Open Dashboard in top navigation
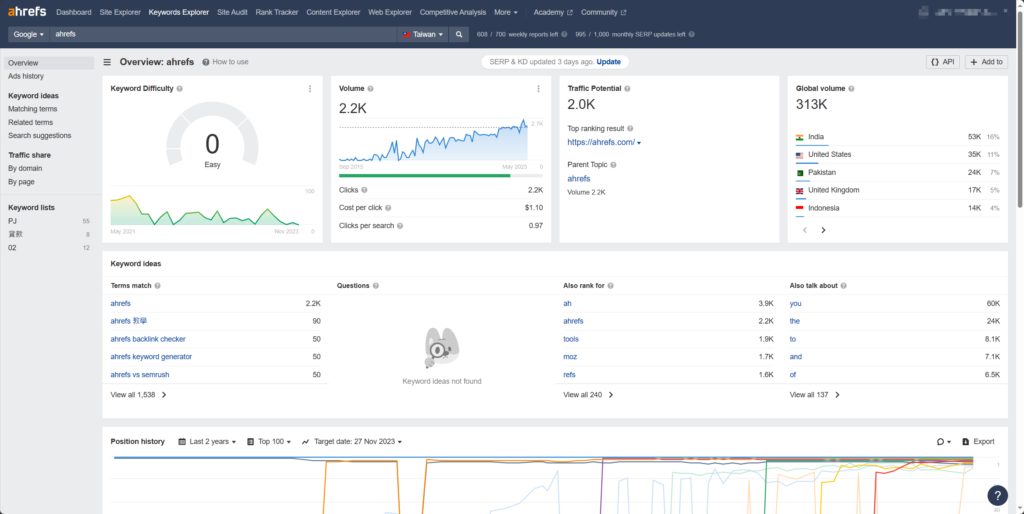The height and width of the screenshot is (514, 1024). [74, 12]
